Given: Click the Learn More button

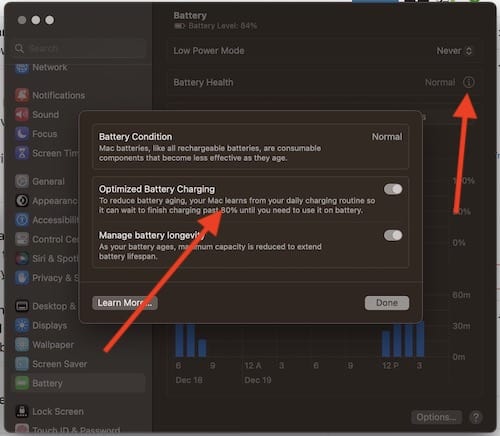Looking at the screenshot, I should (x=125, y=303).
